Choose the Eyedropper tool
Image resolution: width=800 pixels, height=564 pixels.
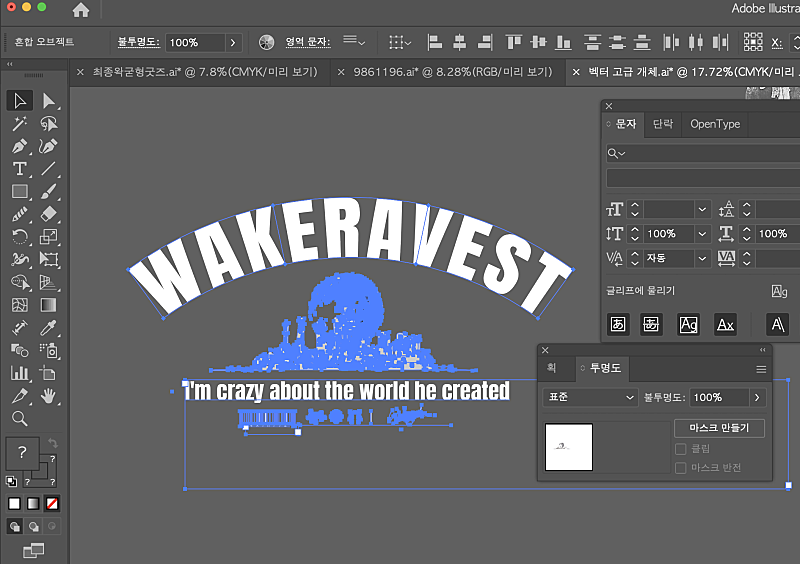coord(48,328)
